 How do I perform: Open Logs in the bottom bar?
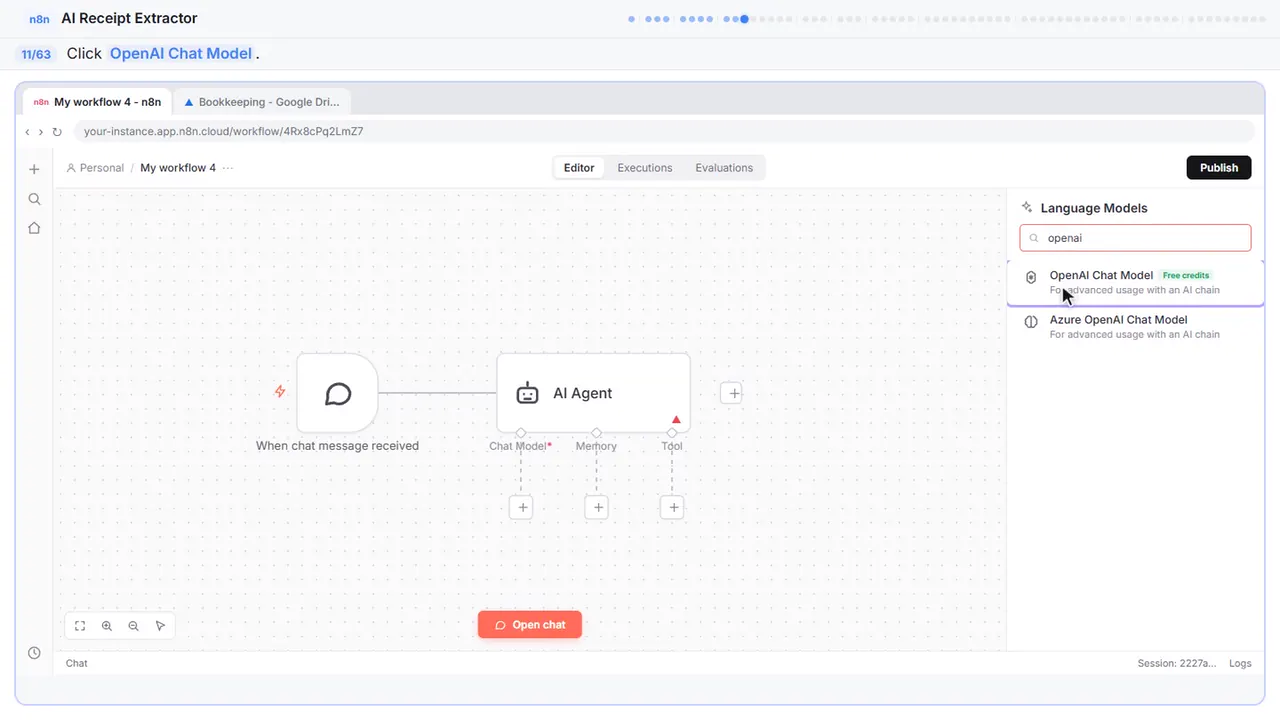click(1240, 663)
